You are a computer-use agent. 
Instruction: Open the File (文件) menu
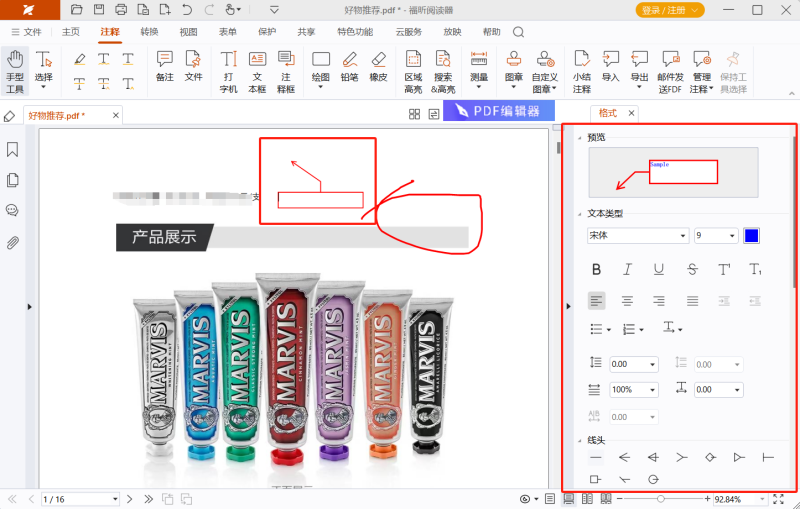(27, 32)
